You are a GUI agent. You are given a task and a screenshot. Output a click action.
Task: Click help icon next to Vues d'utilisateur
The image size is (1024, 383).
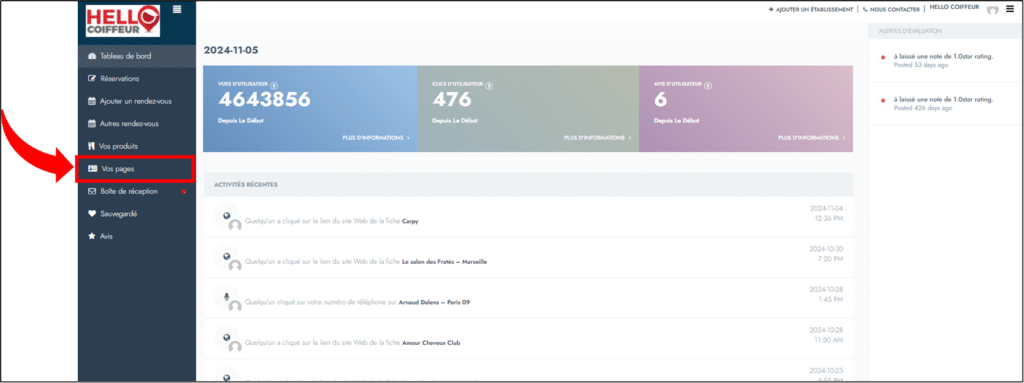click(274, 85)
